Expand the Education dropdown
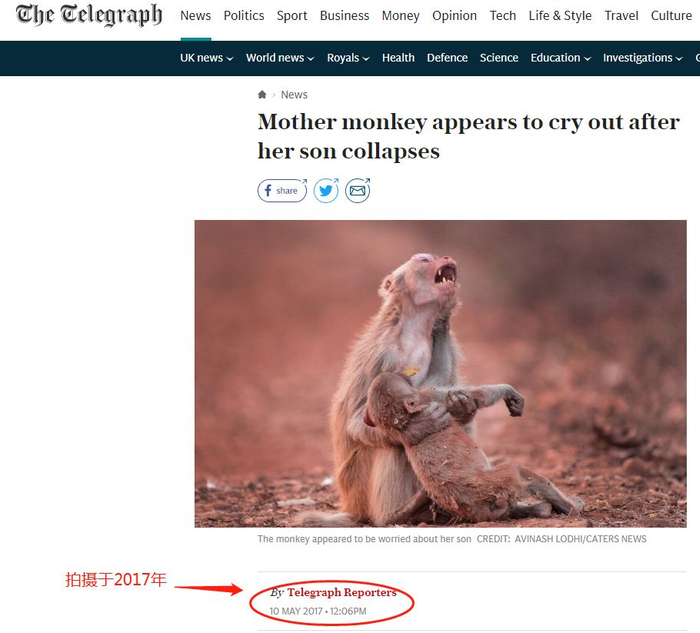The height and width of the screenshot is (633, 700). pos(560,58)
